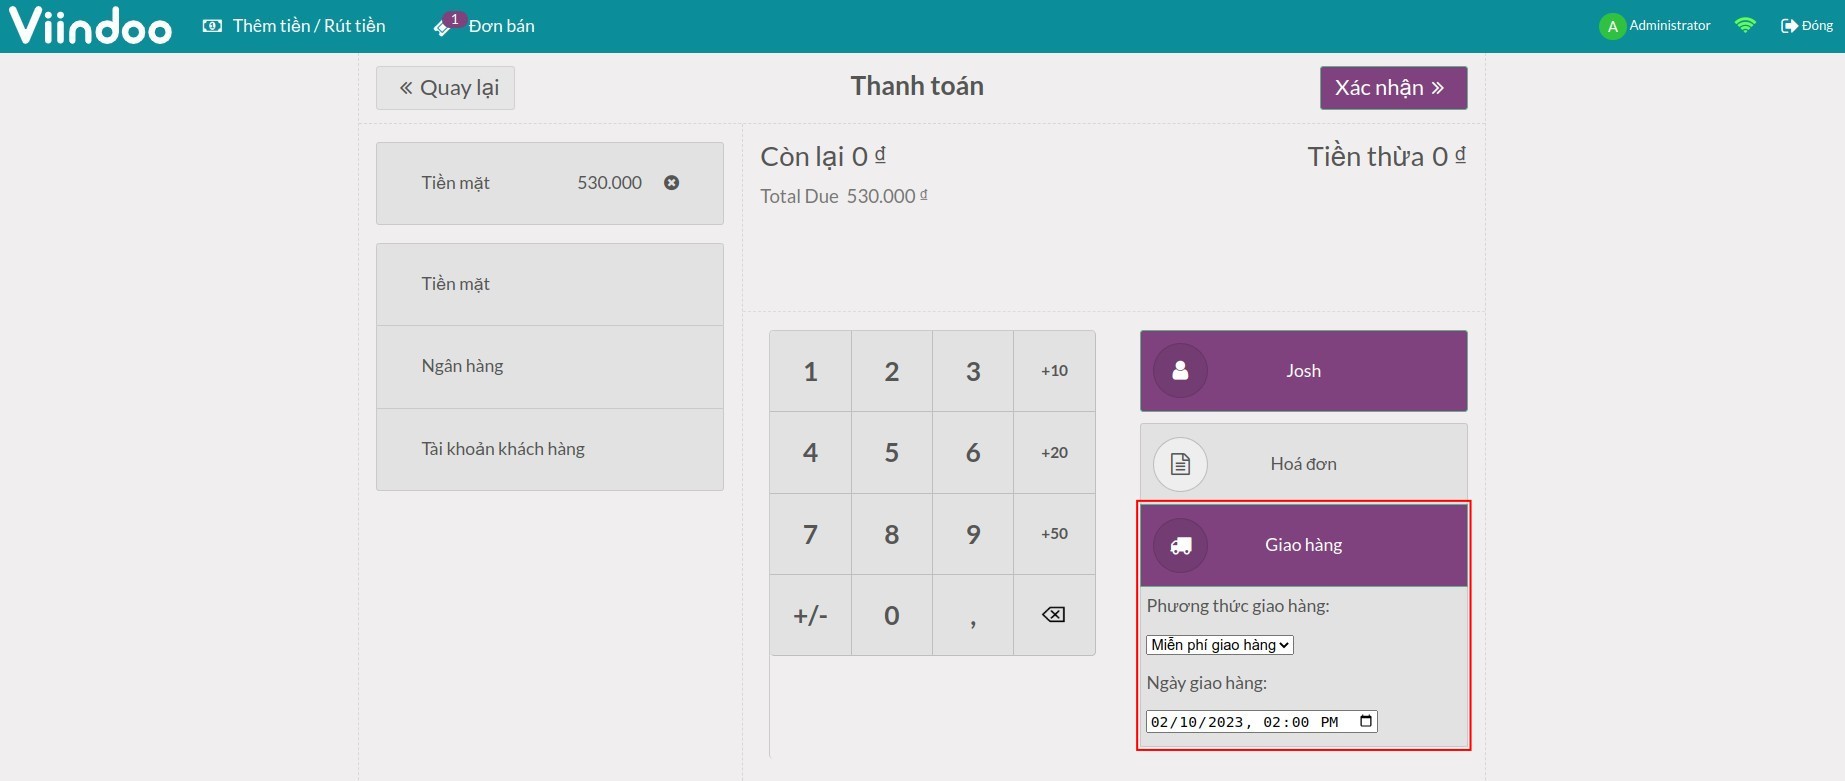Toggle the Giao hàng delivery option
The width and height of the screenshot is (1845, 781).
pos(1304,546)
